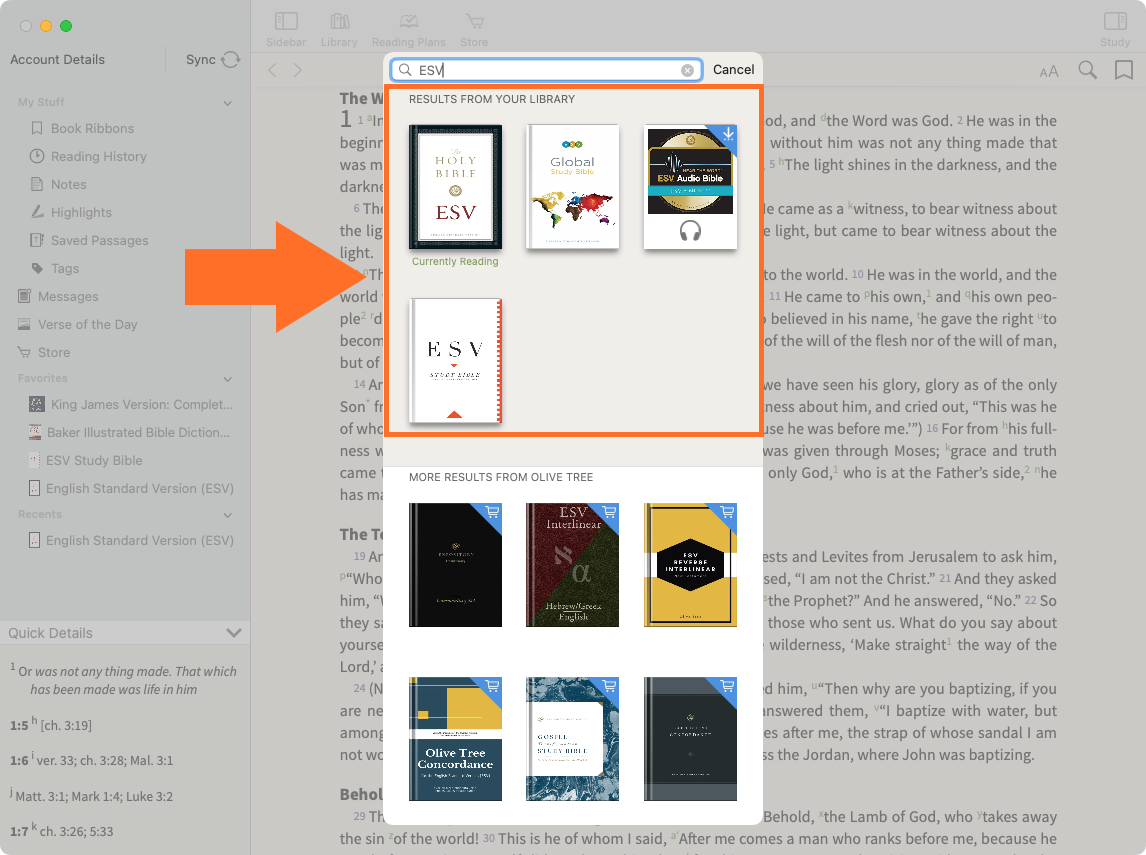
Task: Click the magnifier search icon in toolbar
Action: point(1088,70)
